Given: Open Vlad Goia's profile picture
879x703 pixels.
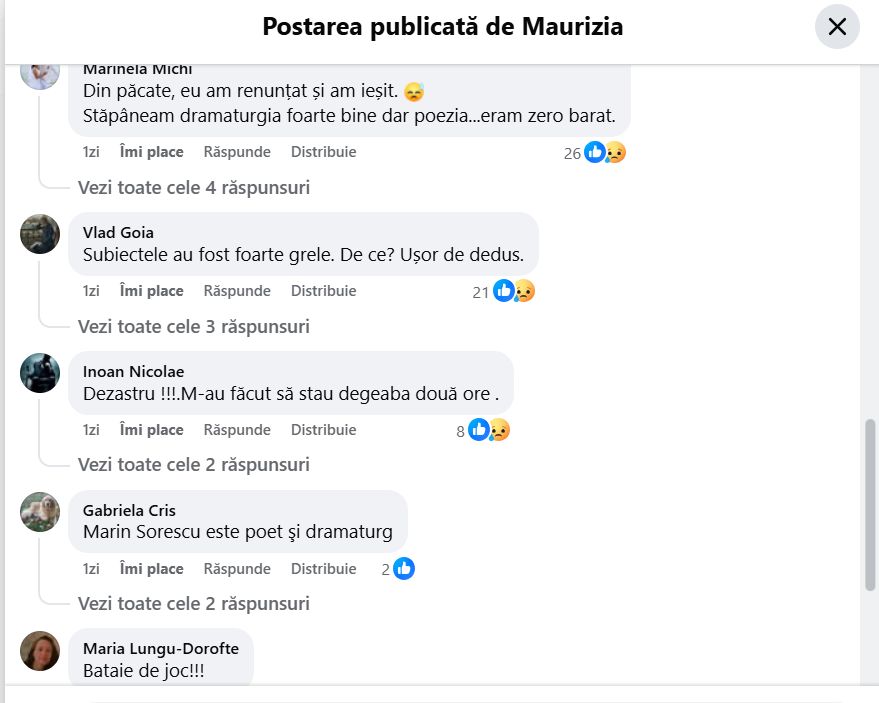Looking at the screenshot, I should (x=40, y=234).
